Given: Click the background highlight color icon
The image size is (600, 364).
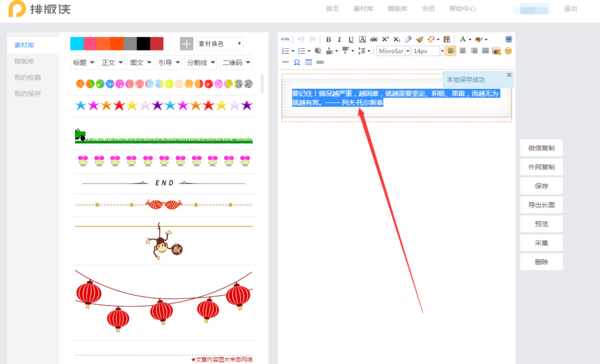Looking at the screenshot, I should (479, 39).
